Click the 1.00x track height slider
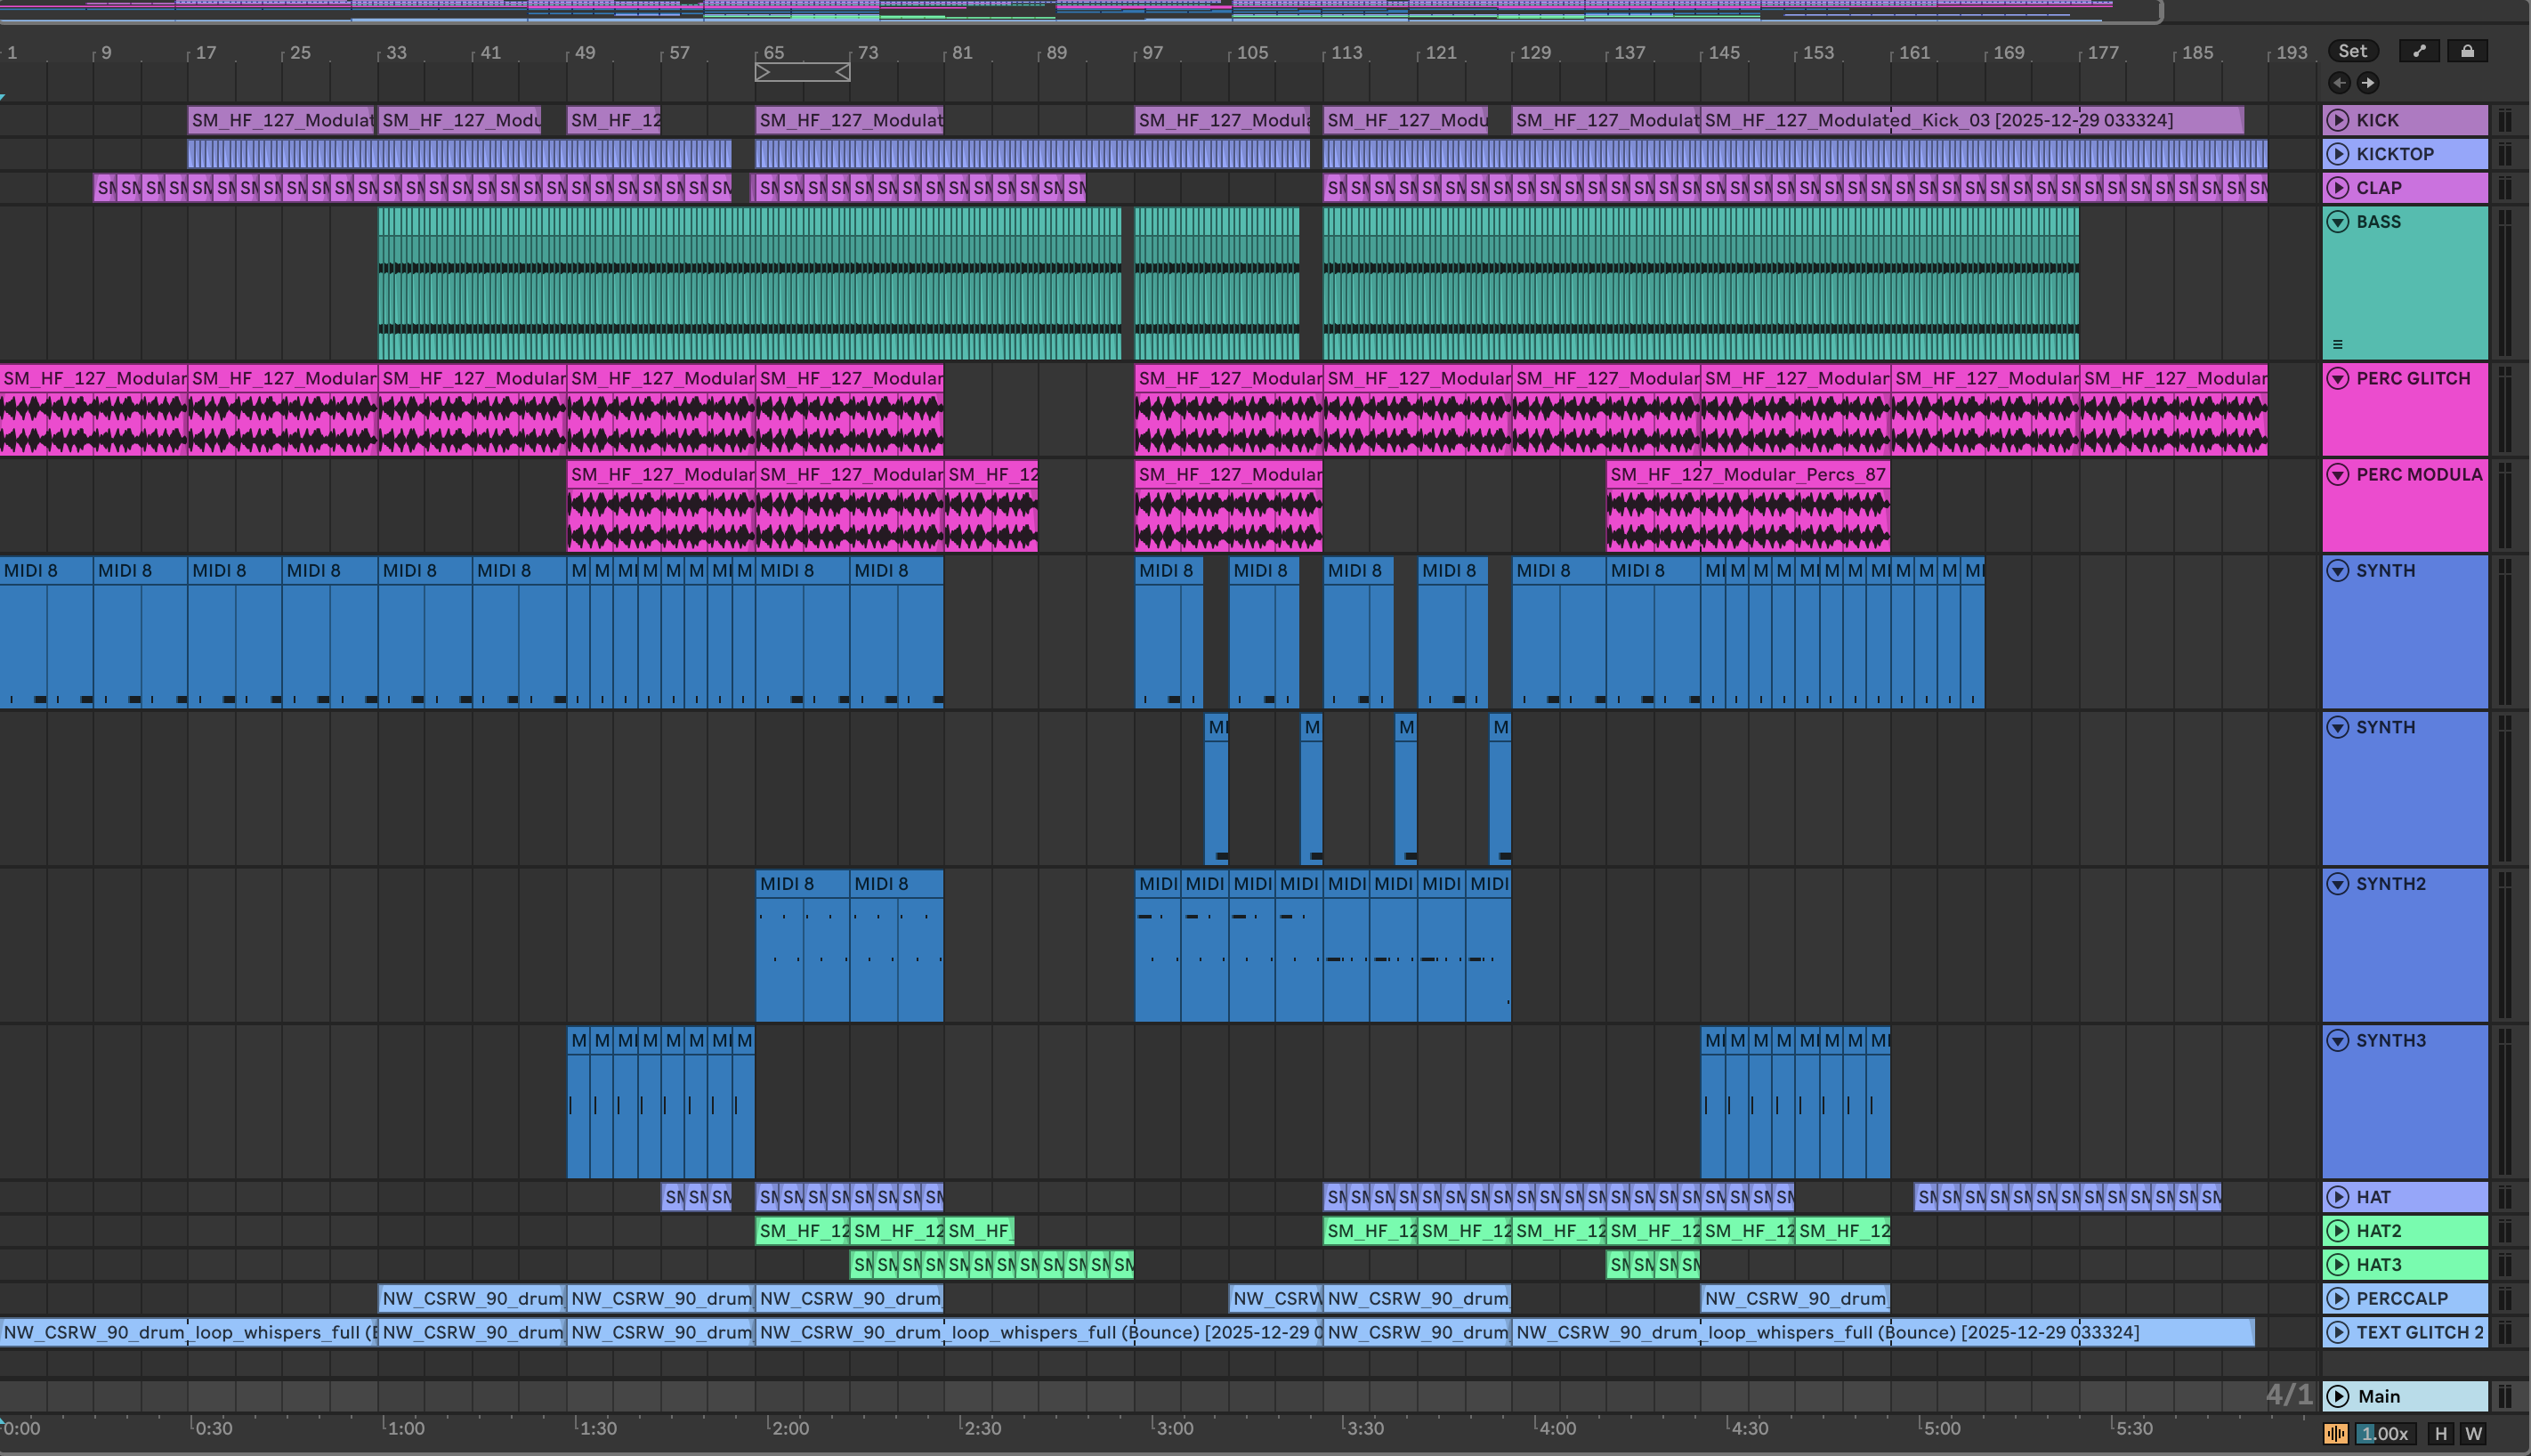 pyautogui.click(x=2385, y=1433)
